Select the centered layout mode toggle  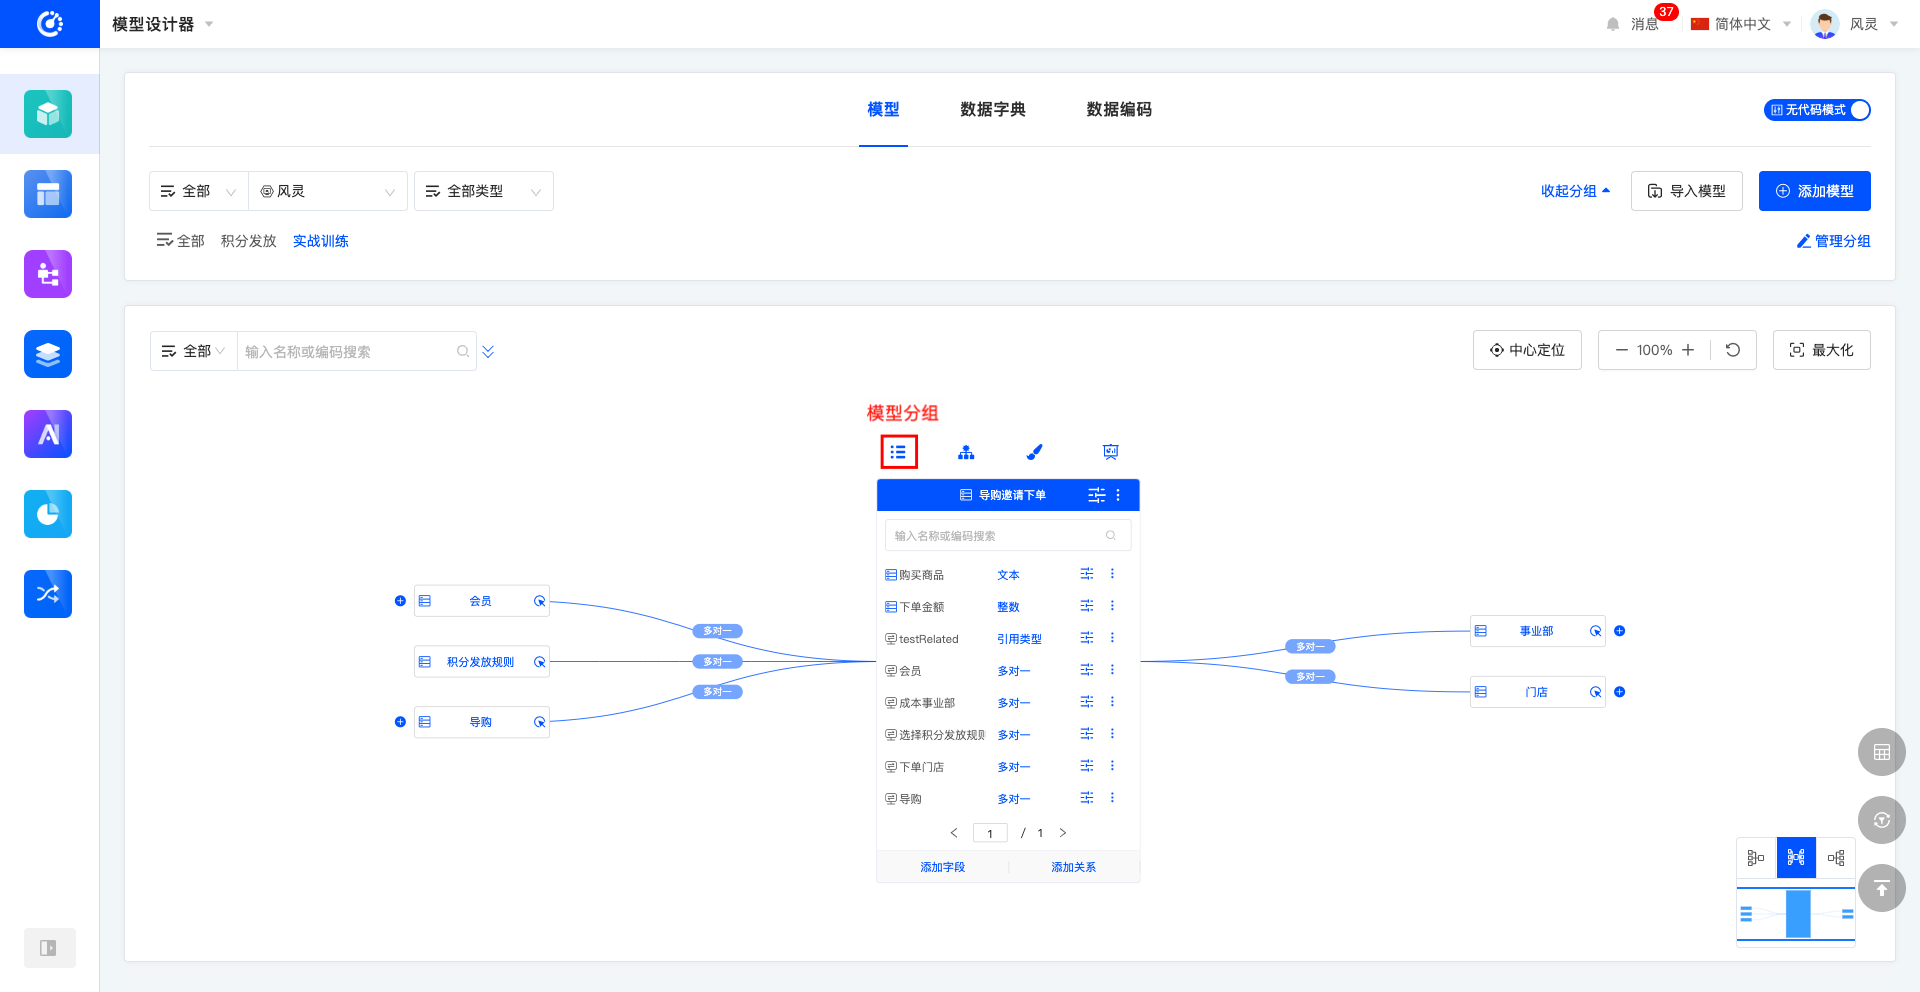point(1796,858)
